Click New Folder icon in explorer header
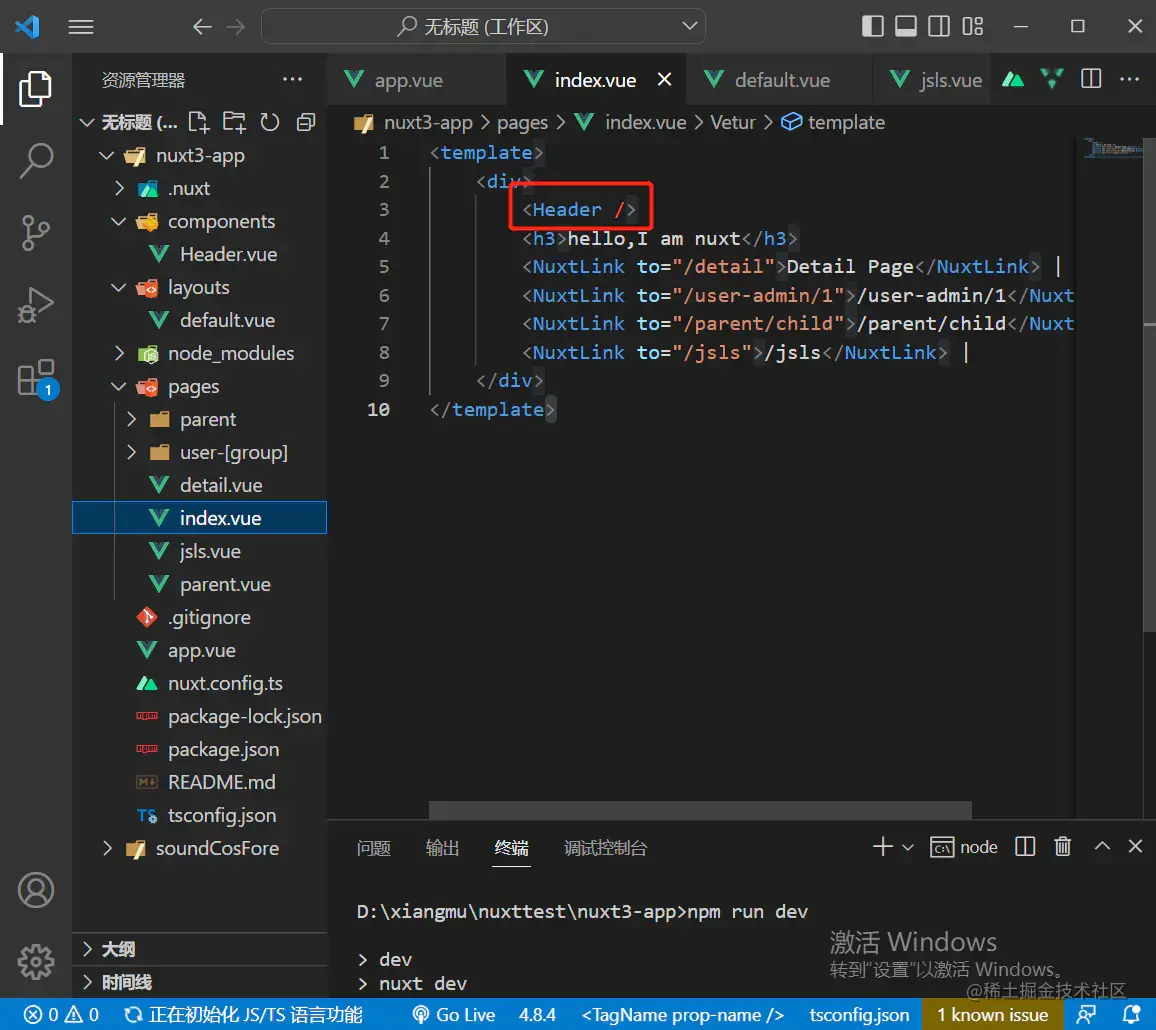Viewport: 1156px width, 1030px height. pos(234,122)
